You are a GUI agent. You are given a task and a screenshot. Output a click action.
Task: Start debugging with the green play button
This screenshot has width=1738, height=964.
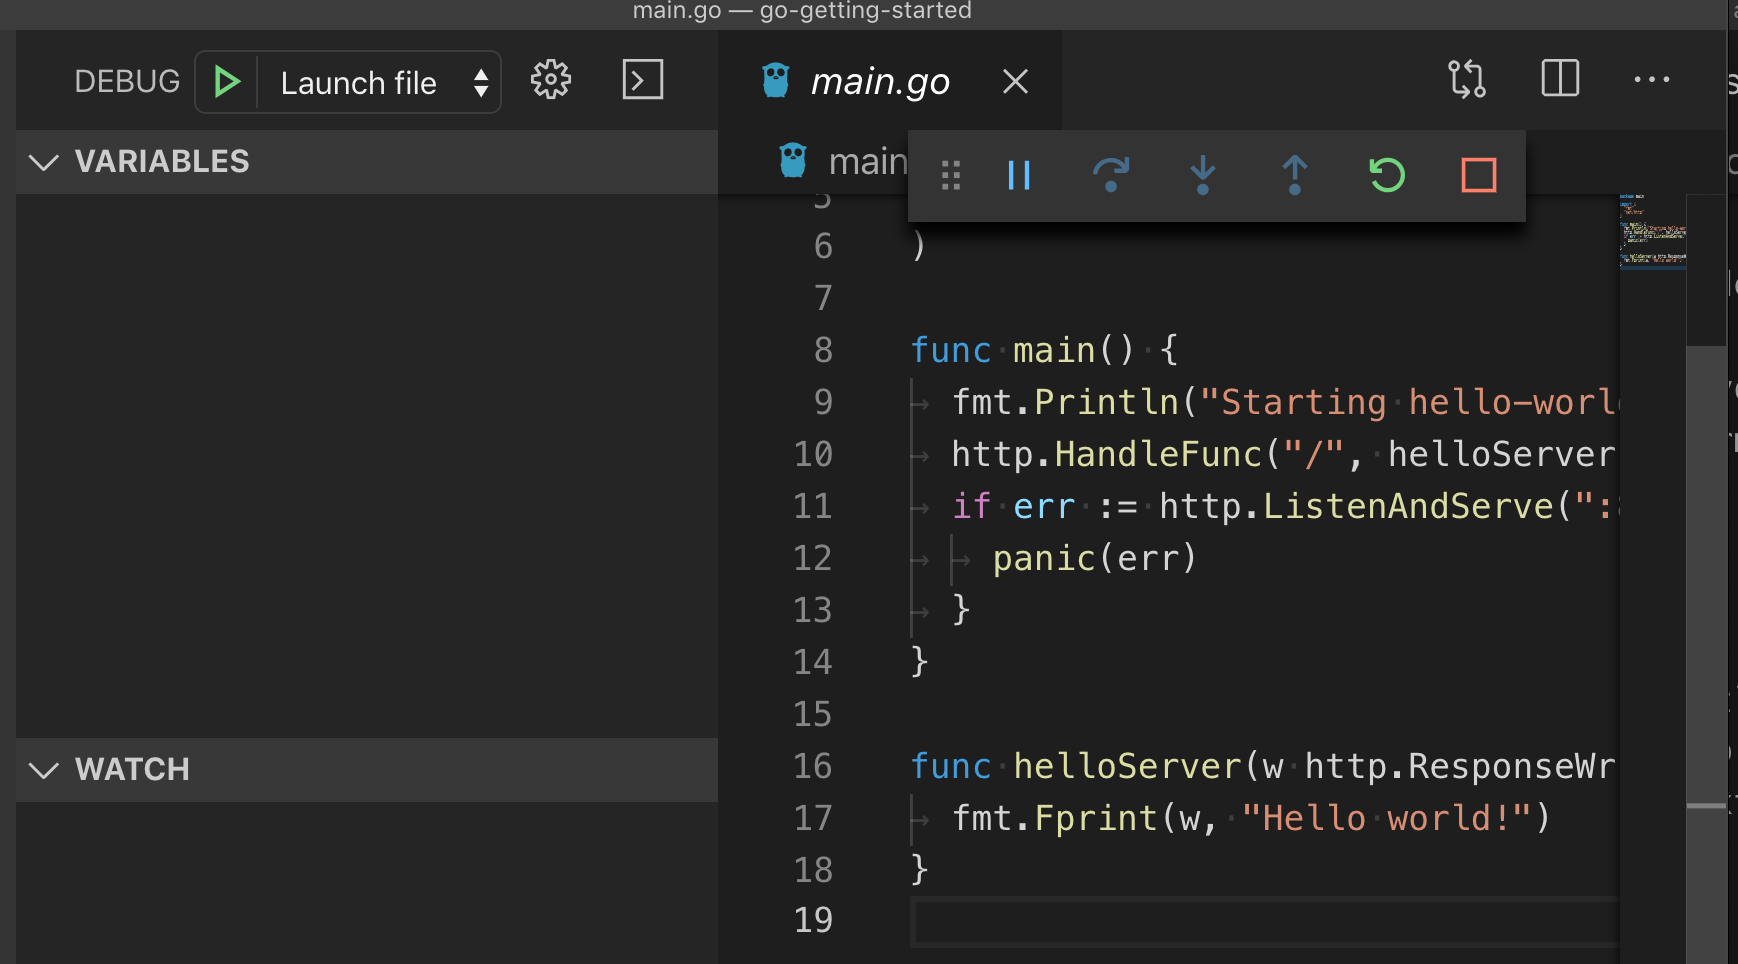(x=226, y=81)
